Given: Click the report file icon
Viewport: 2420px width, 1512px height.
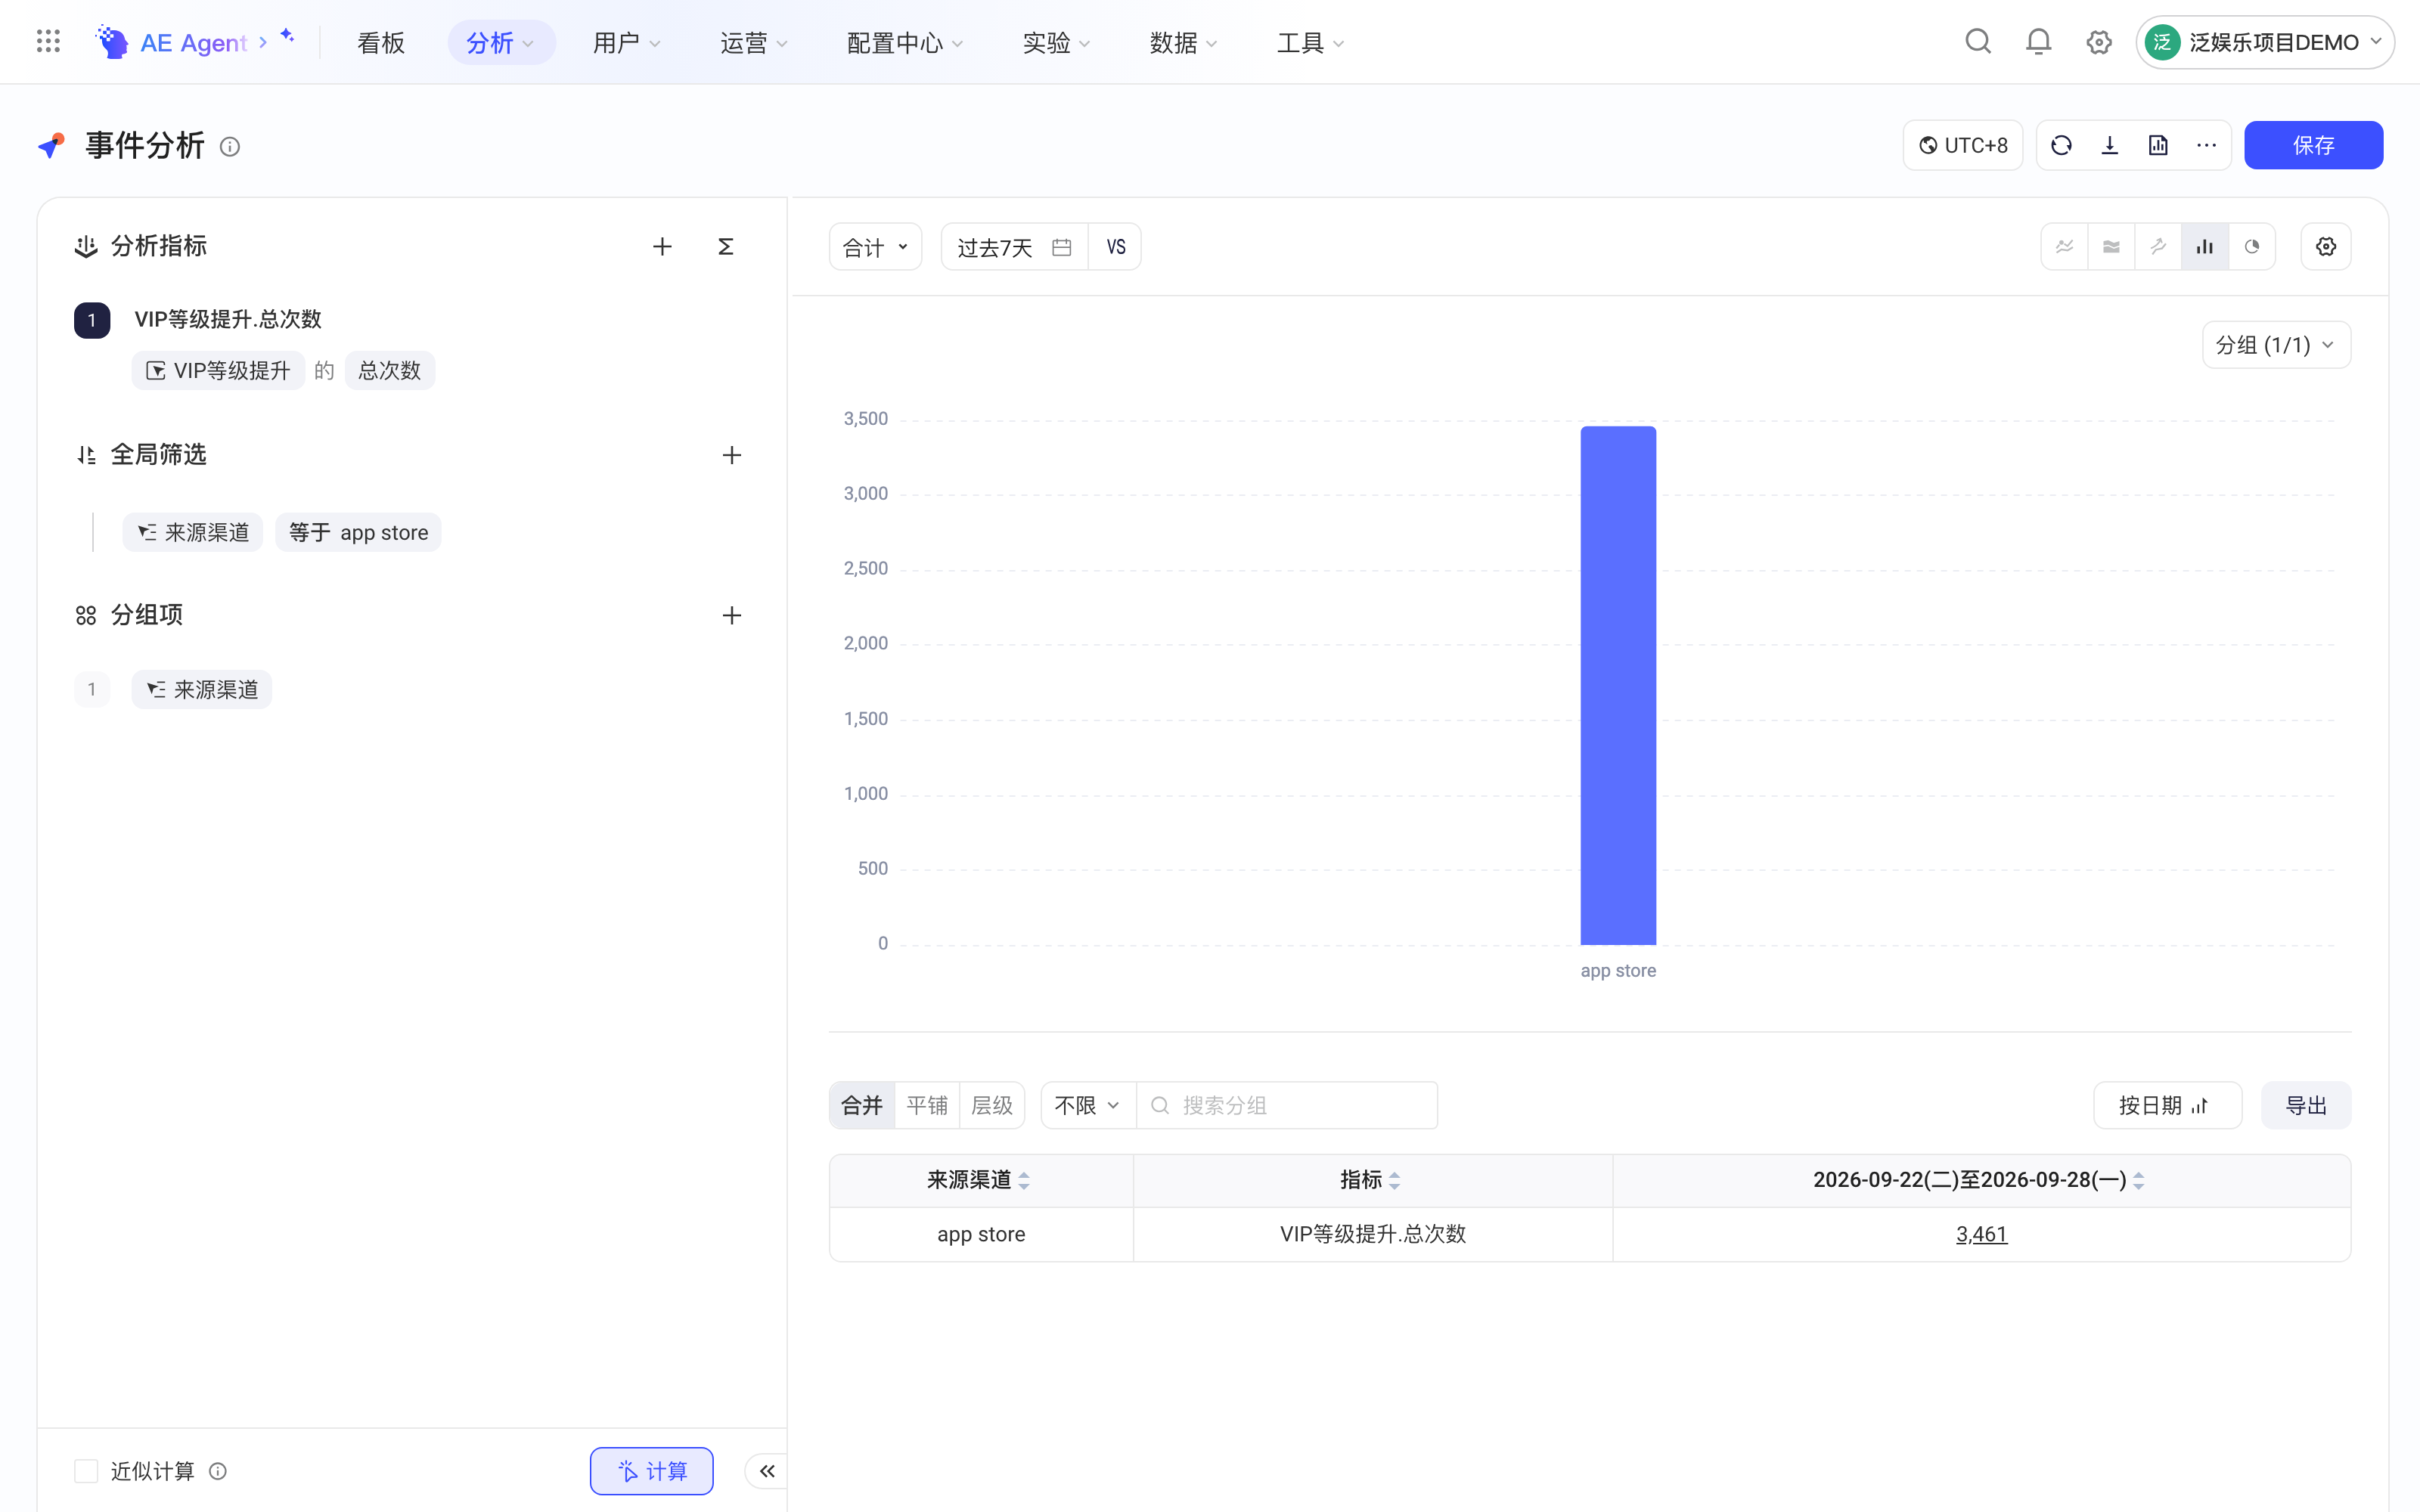Looking at the screenshot, I should click(x=2158, y=146).
